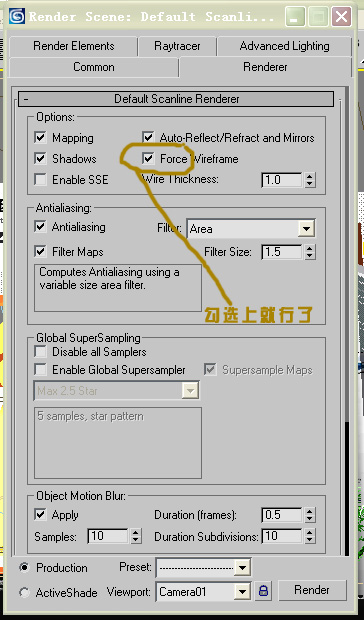Switch to the Raytracer tab
The height and width of the screenshot is (620, 364).
177,46
